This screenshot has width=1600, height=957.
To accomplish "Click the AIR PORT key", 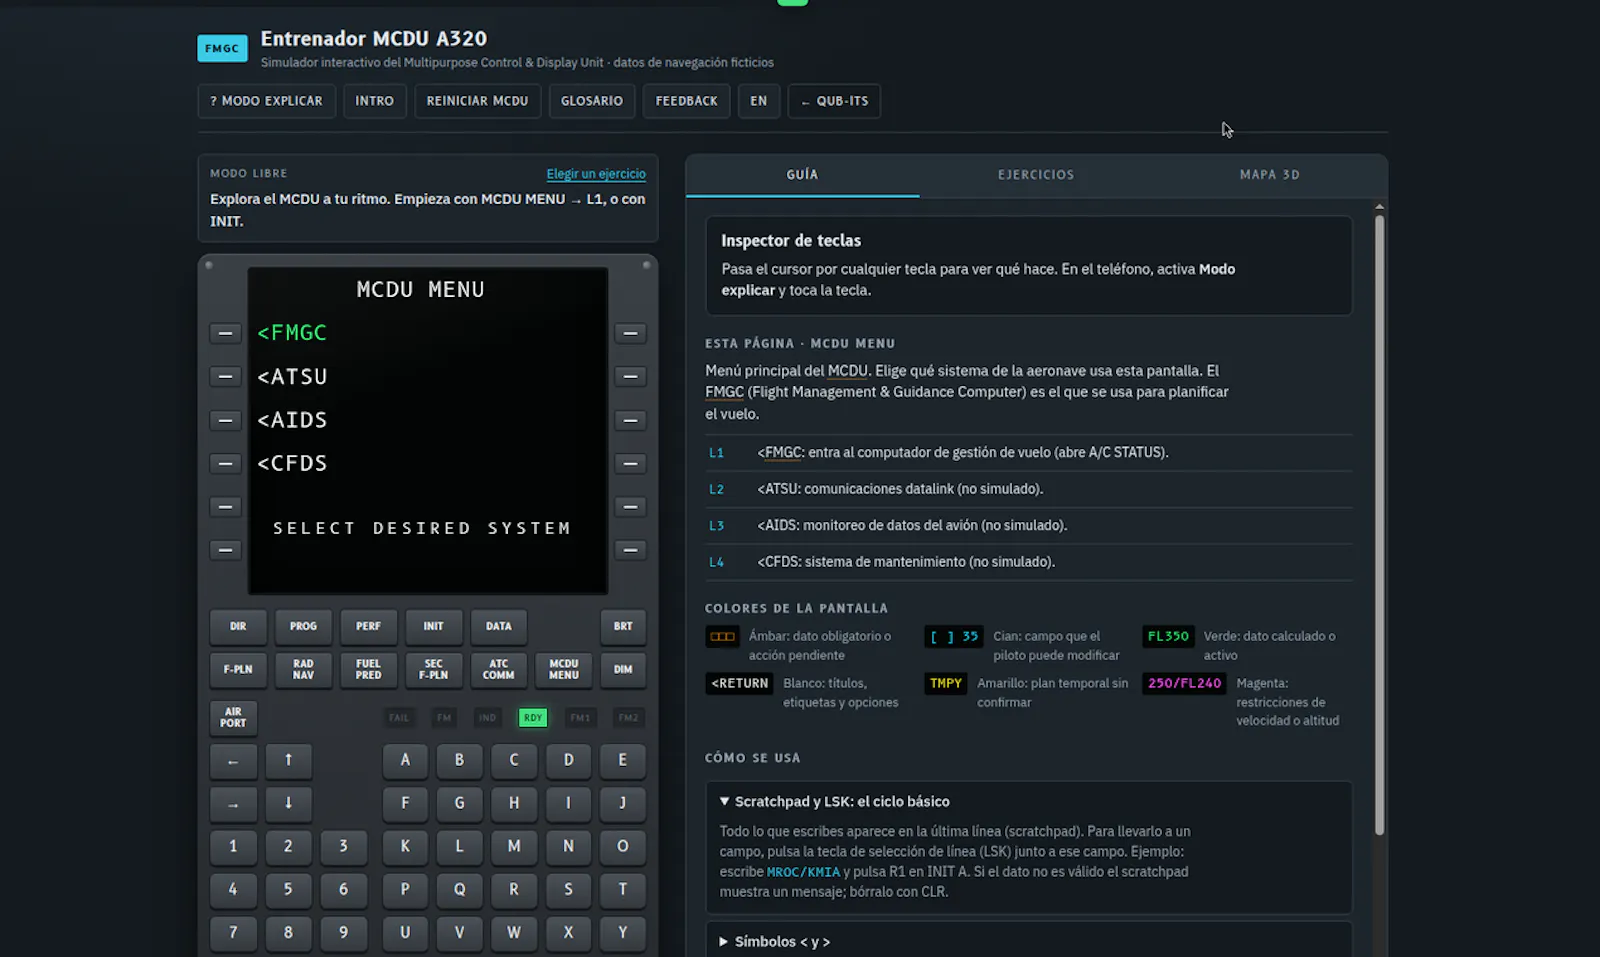I will pos(233,717).
